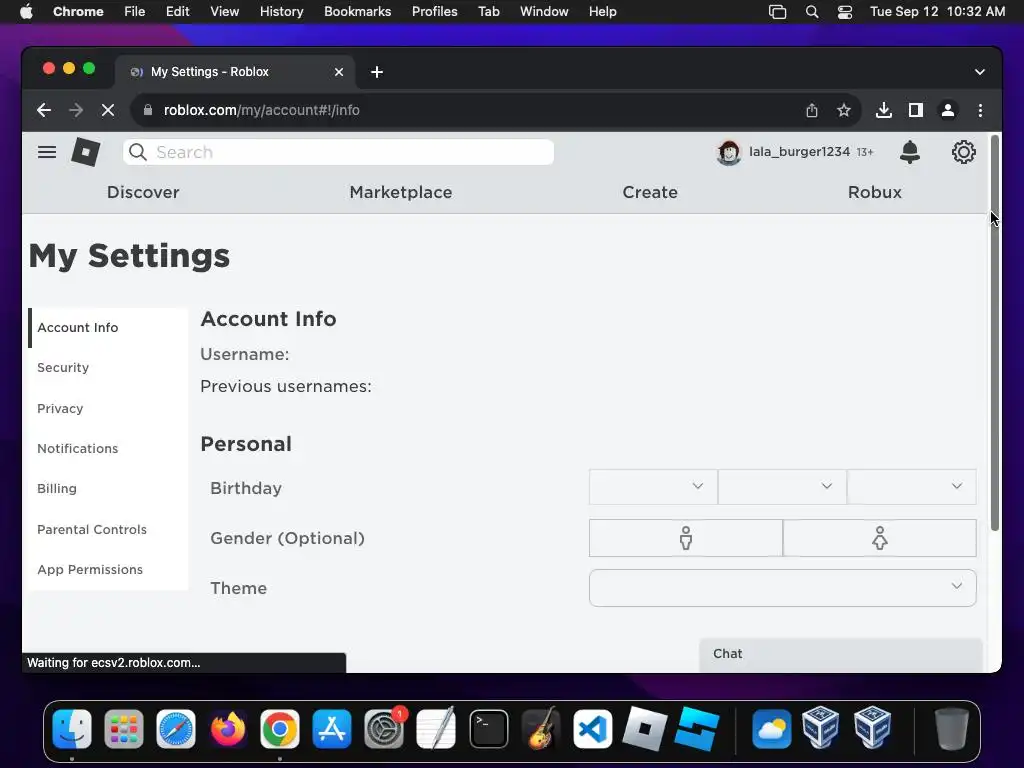Open the Profiles menu in menu bar
The width and height of the screenshot is (1024, 768).
pos(434,12)
